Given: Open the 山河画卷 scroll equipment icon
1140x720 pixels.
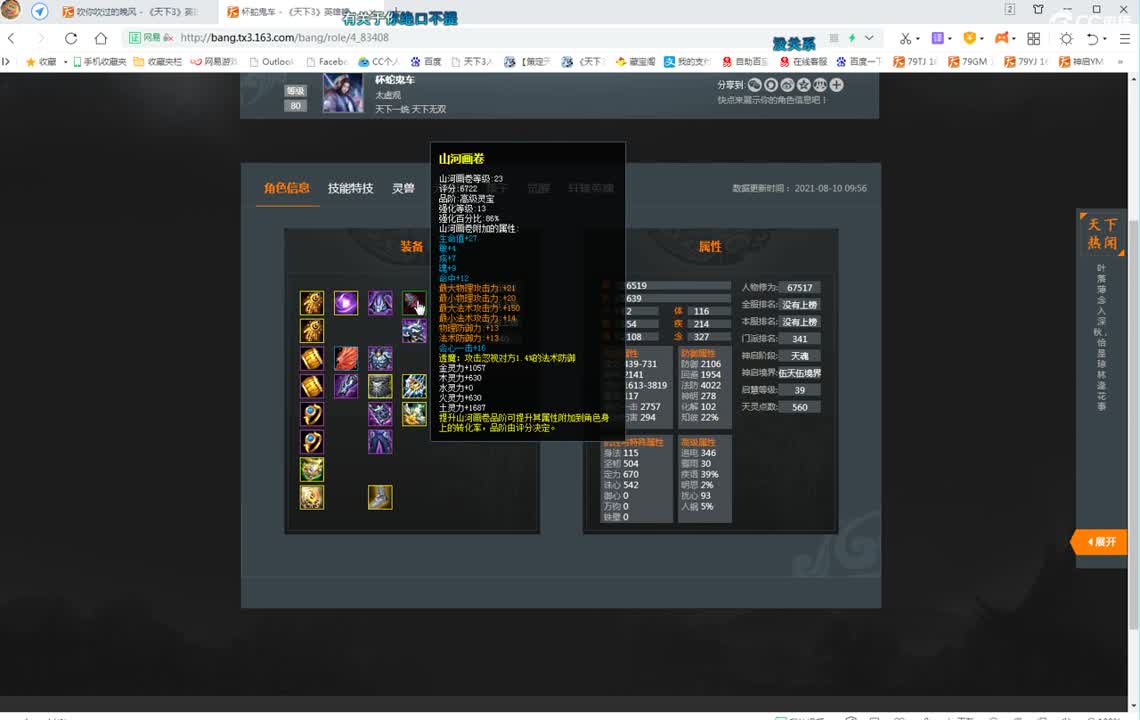Looking at the screenshot, I should pos(414,303).
